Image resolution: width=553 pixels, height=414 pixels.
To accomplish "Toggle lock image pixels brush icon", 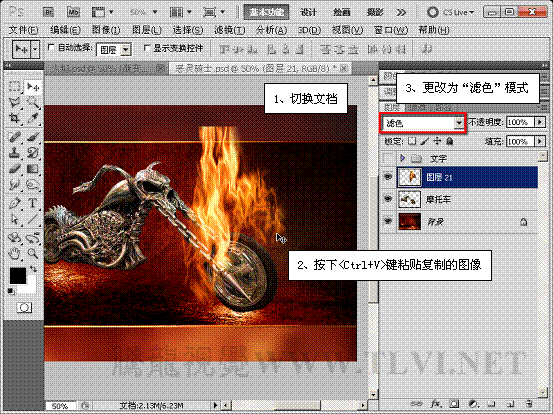I will click(x=425, y=141).
